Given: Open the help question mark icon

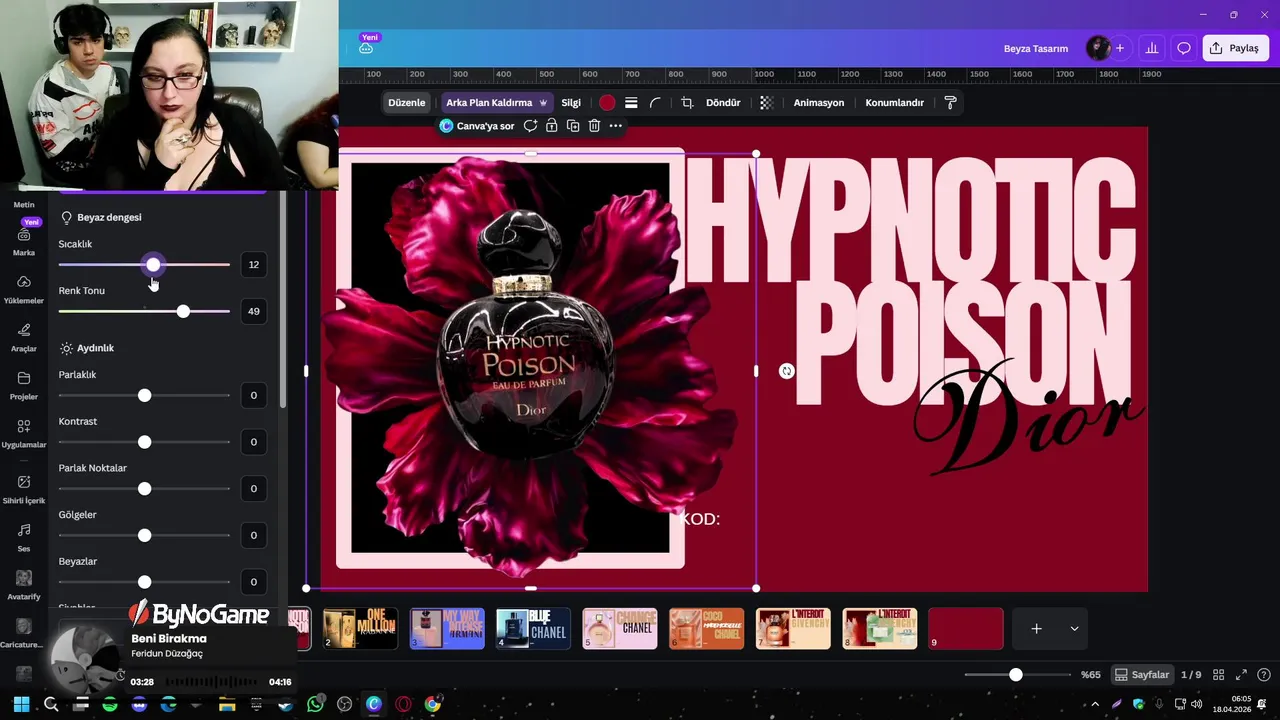Looking at the screenshot, I should [1264, 675].
